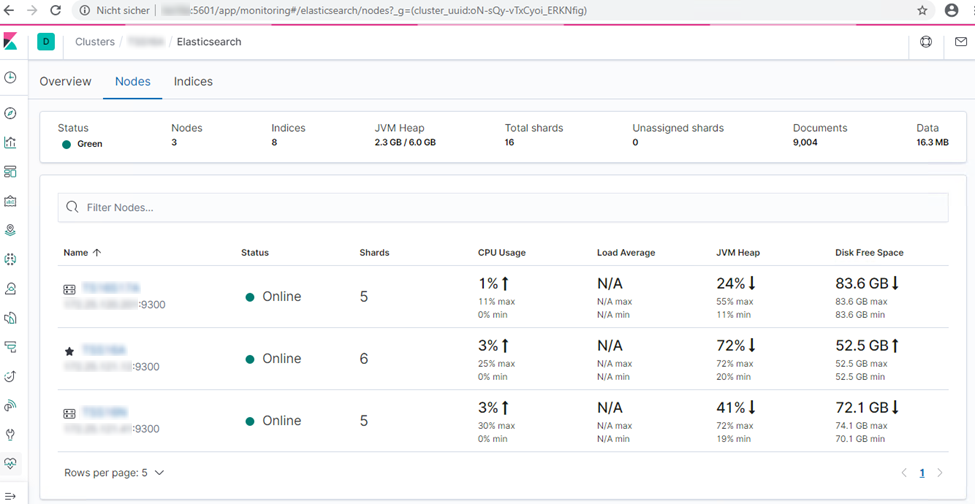Switch to the Overview tab
The width and height of the screenshot is (975, 504).
coord(65,81)
